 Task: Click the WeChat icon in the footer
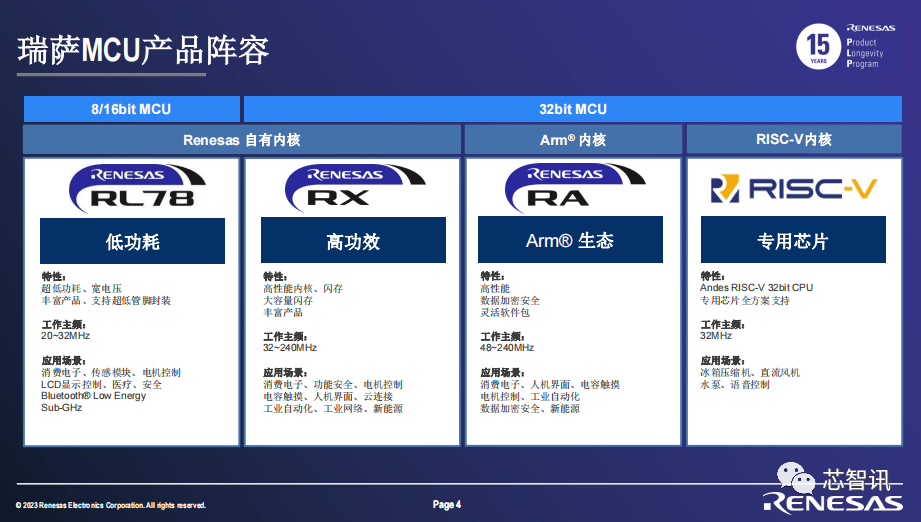click(x=796, y=477)
